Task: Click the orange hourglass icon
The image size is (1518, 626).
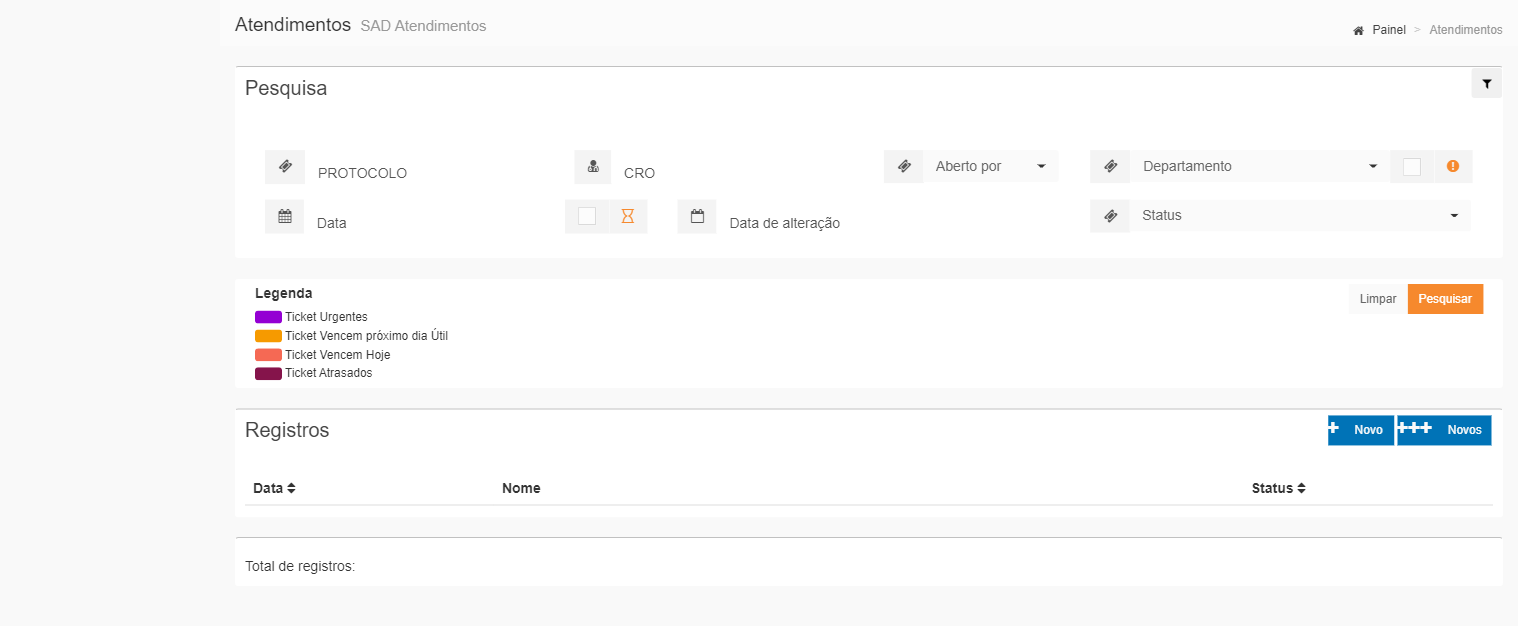Action: coord(628,216)
